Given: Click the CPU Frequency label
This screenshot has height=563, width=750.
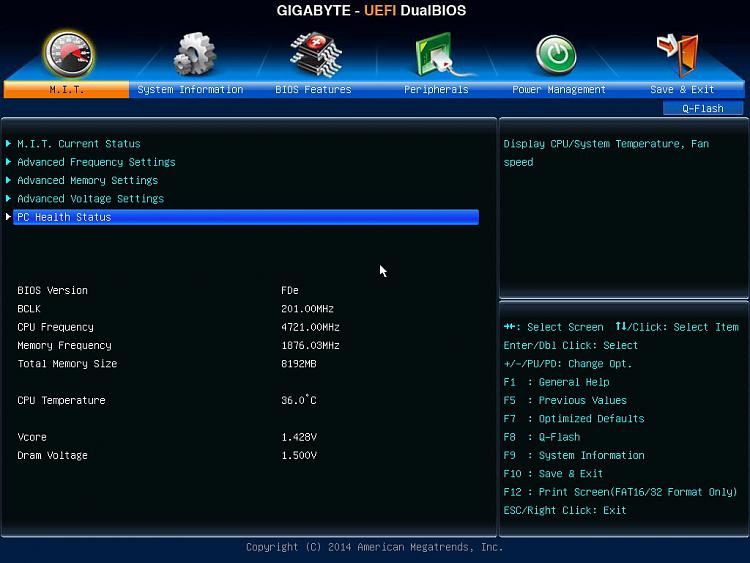Looking at the screenshot, I should [55, 327].
